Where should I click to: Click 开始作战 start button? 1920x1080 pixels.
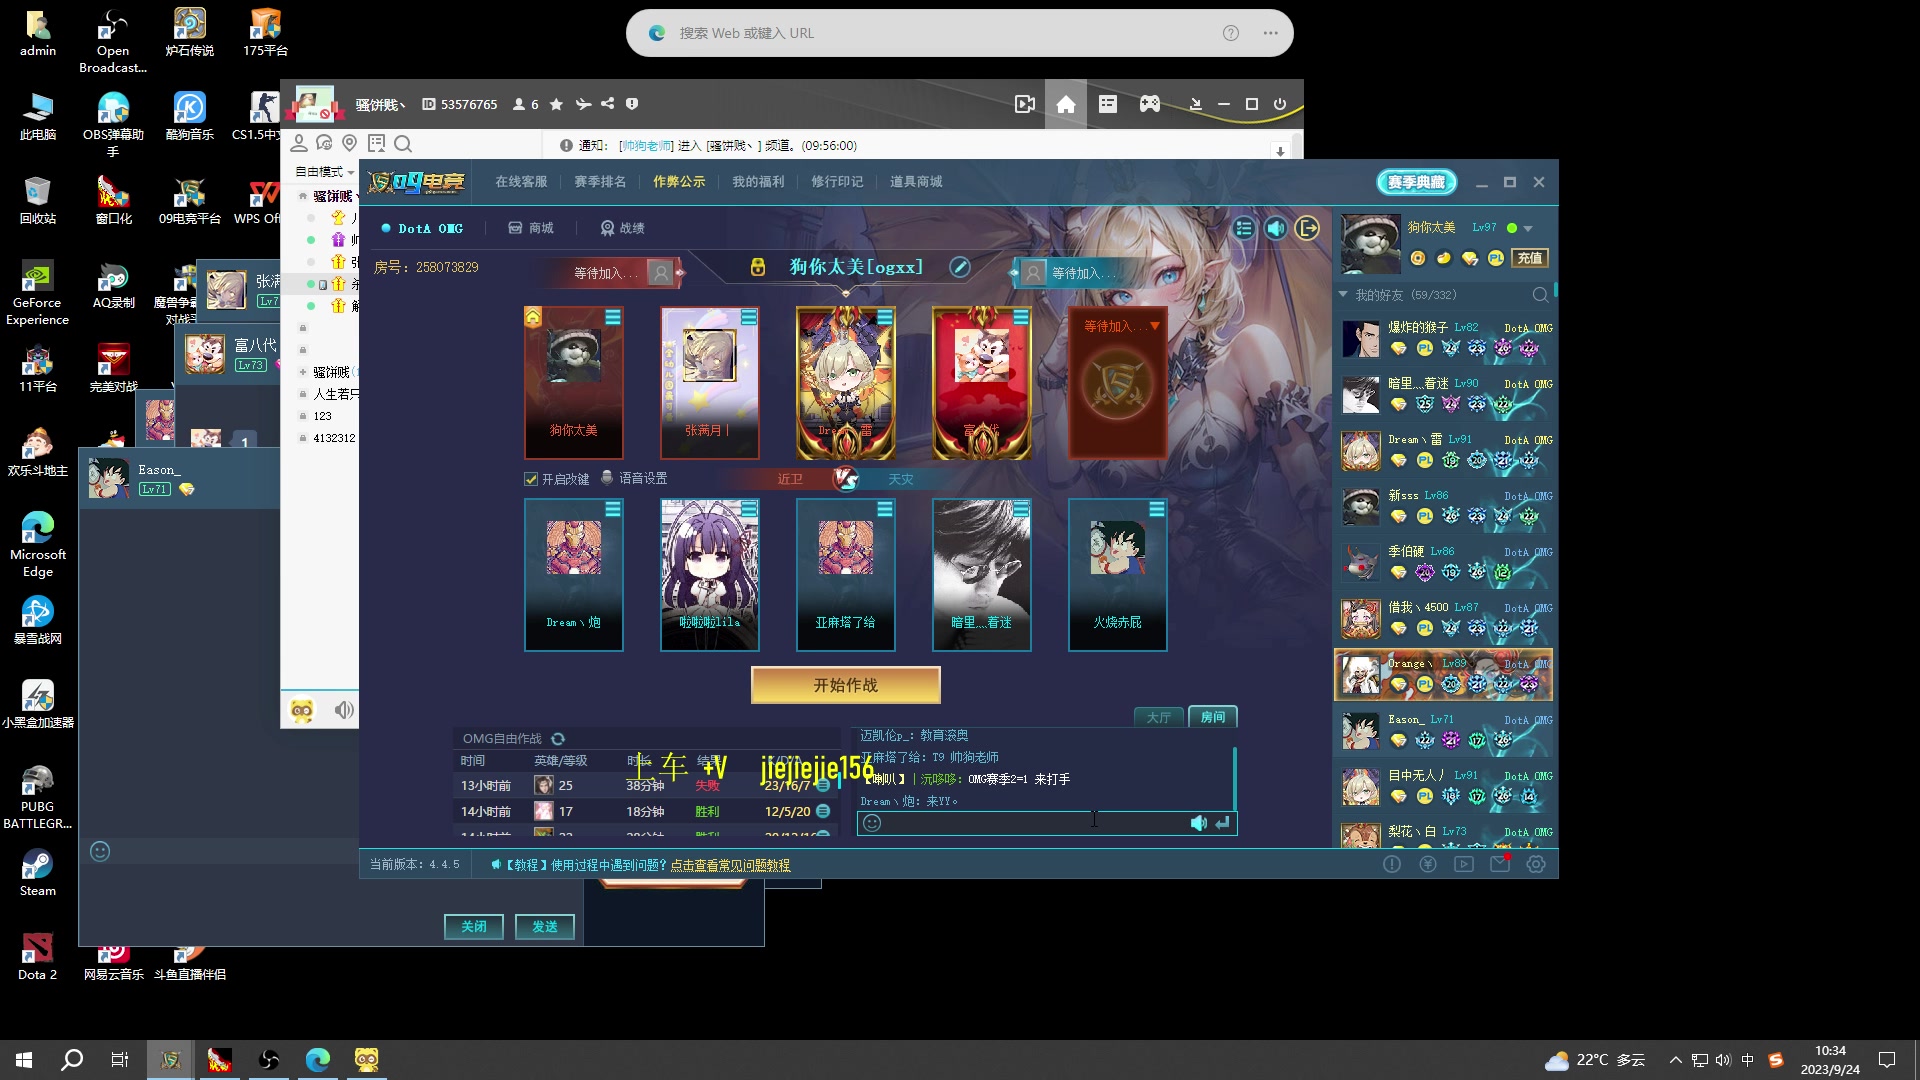point(845,685)
